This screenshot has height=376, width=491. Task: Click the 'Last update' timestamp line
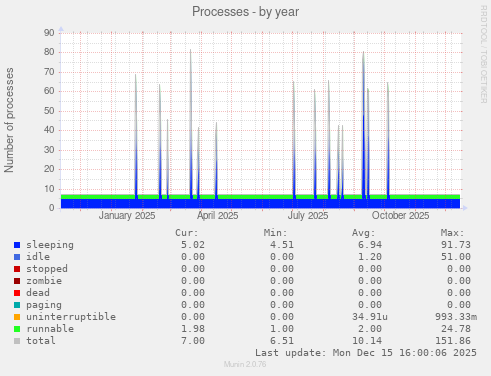pyautogui.click(x=366, y=353)
